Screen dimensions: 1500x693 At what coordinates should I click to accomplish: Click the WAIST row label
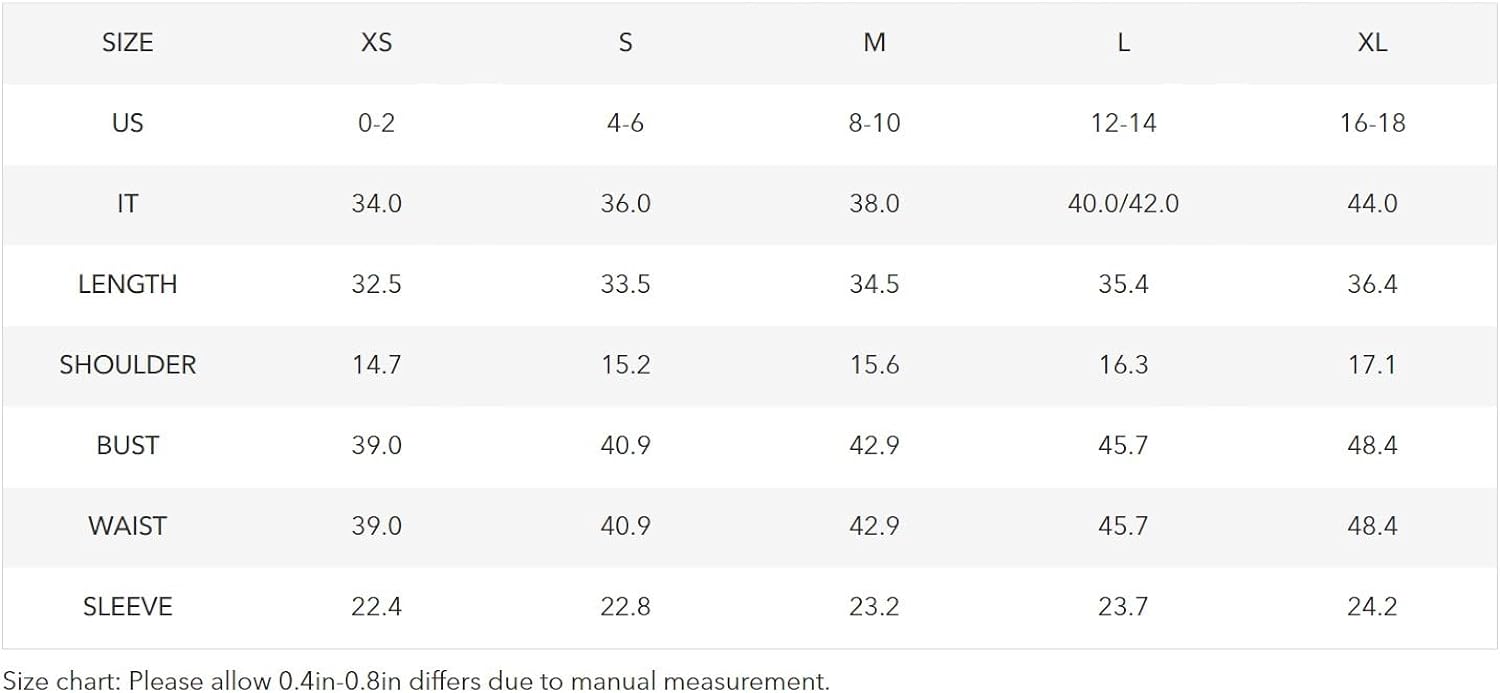click(x=127, y=526)
